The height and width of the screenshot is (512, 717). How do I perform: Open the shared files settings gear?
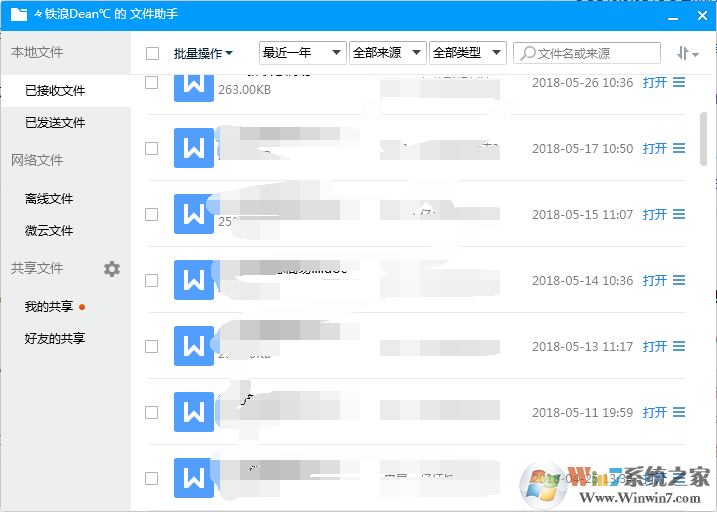112,269
